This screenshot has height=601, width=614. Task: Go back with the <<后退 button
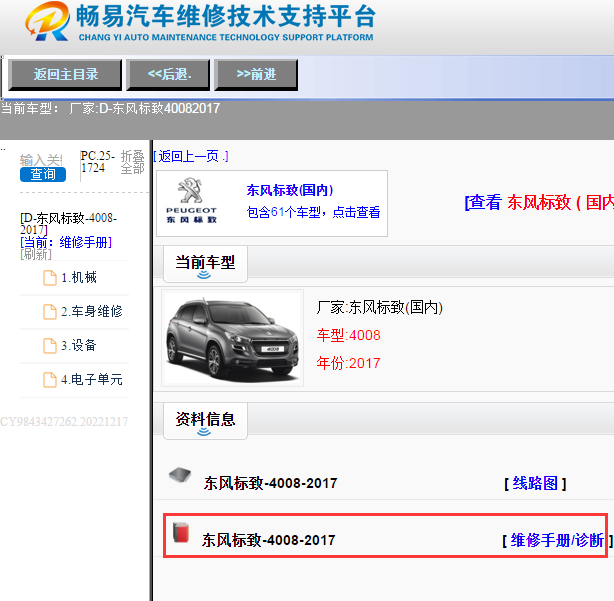pos(168,74)
